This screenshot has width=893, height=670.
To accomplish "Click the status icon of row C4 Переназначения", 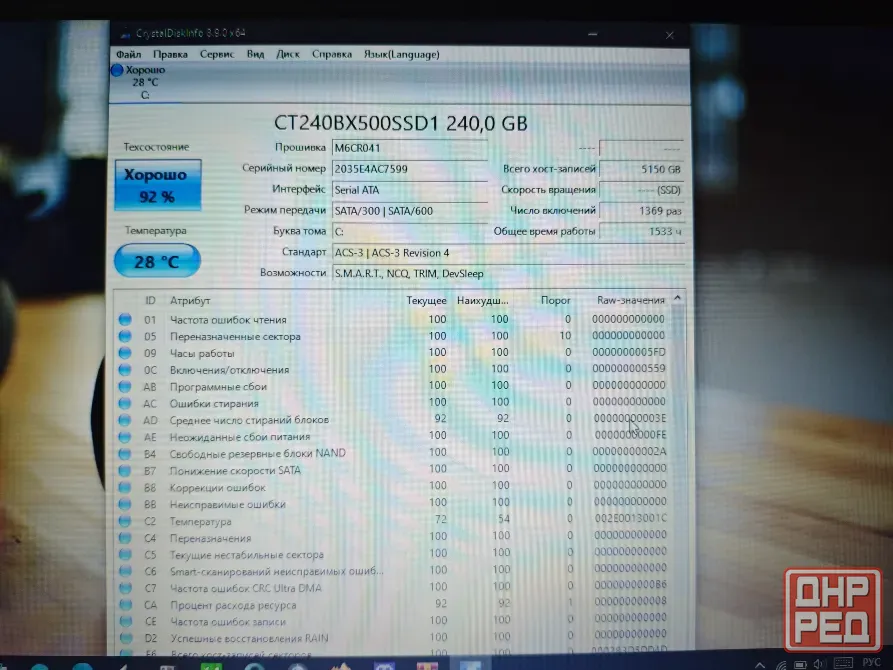I will [x=125, y=538].
